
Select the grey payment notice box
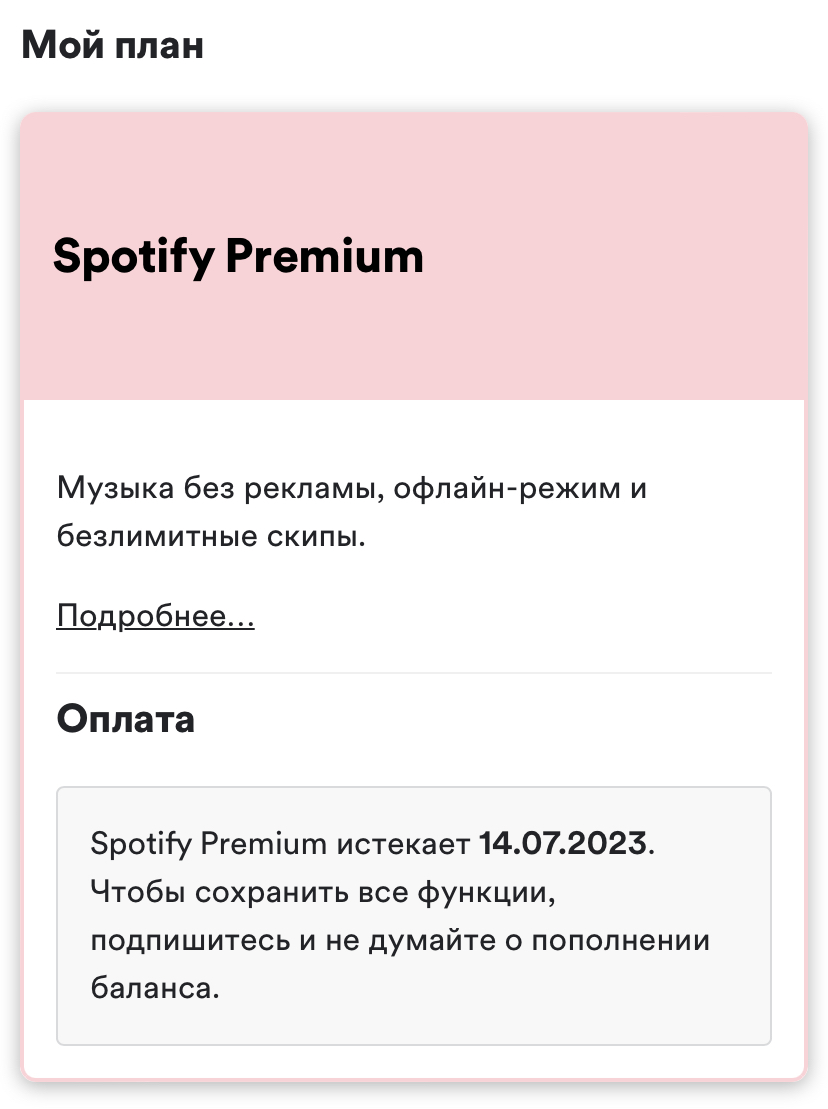point(414,915)
